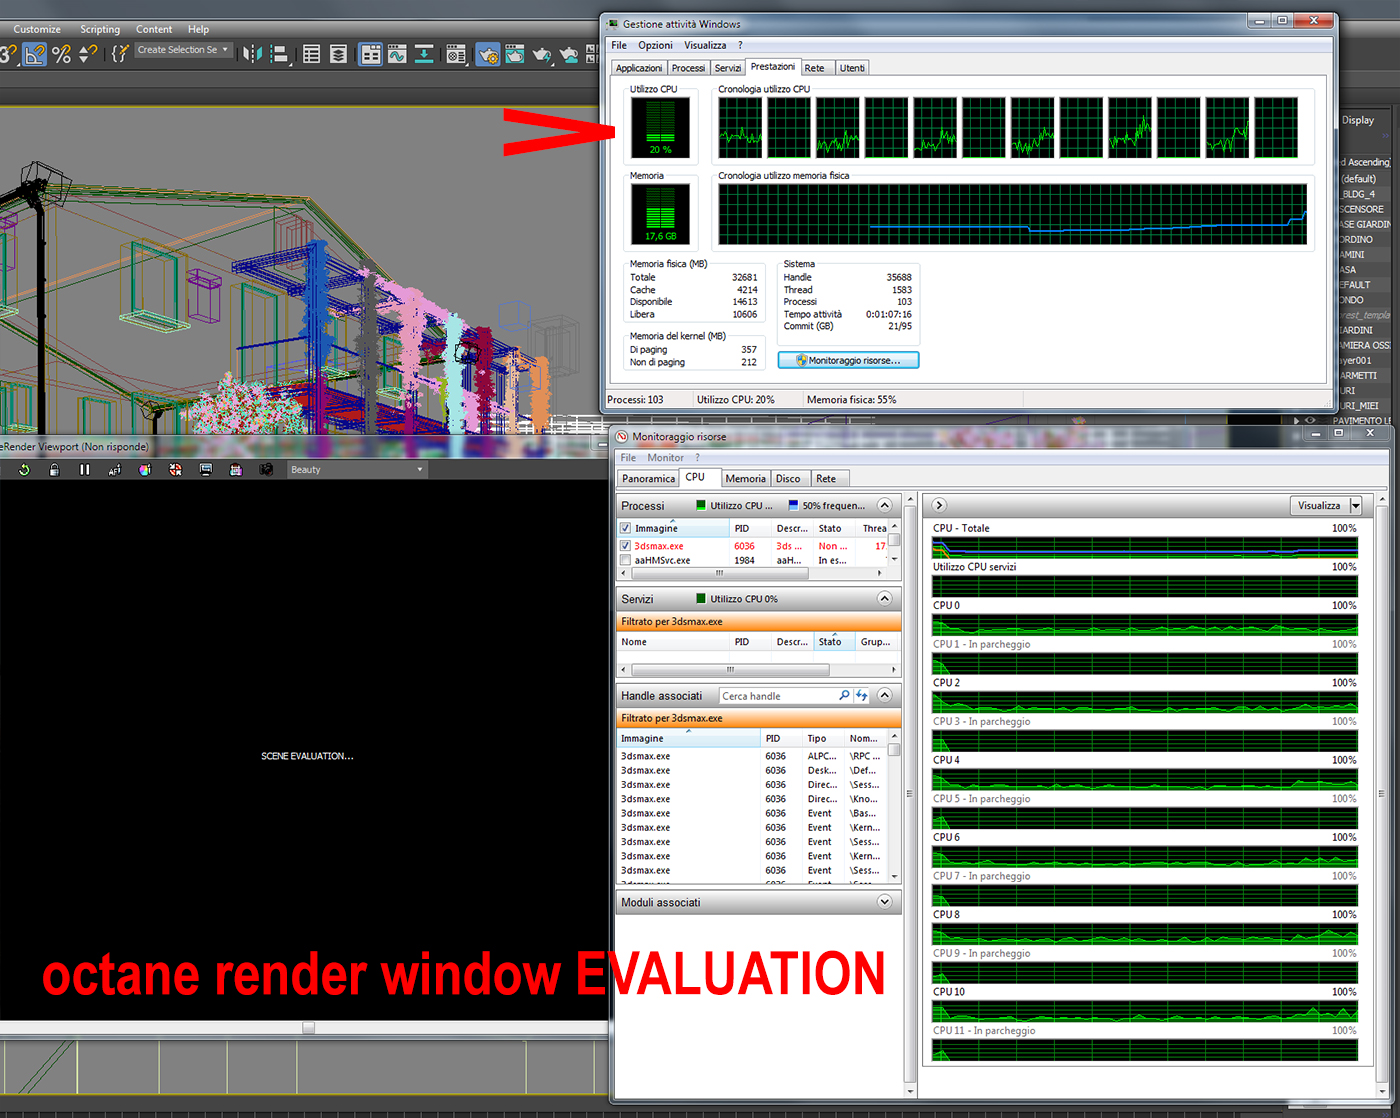Click the Octane camera icon
The height and width of the screenshot is (1118, 1400).
(x=266, y=470)
